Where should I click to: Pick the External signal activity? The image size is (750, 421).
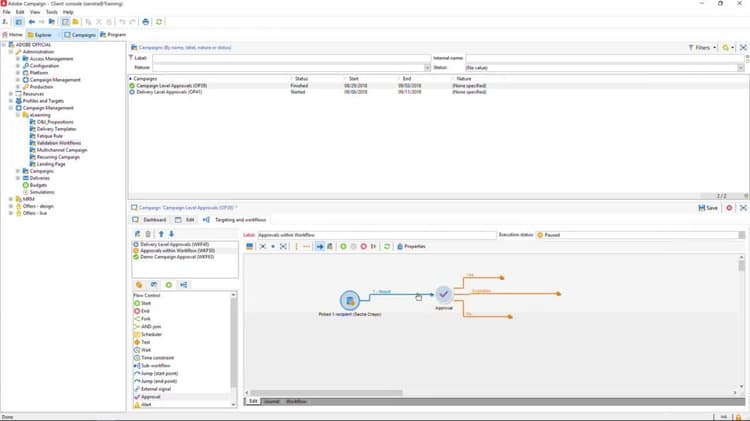153,389
